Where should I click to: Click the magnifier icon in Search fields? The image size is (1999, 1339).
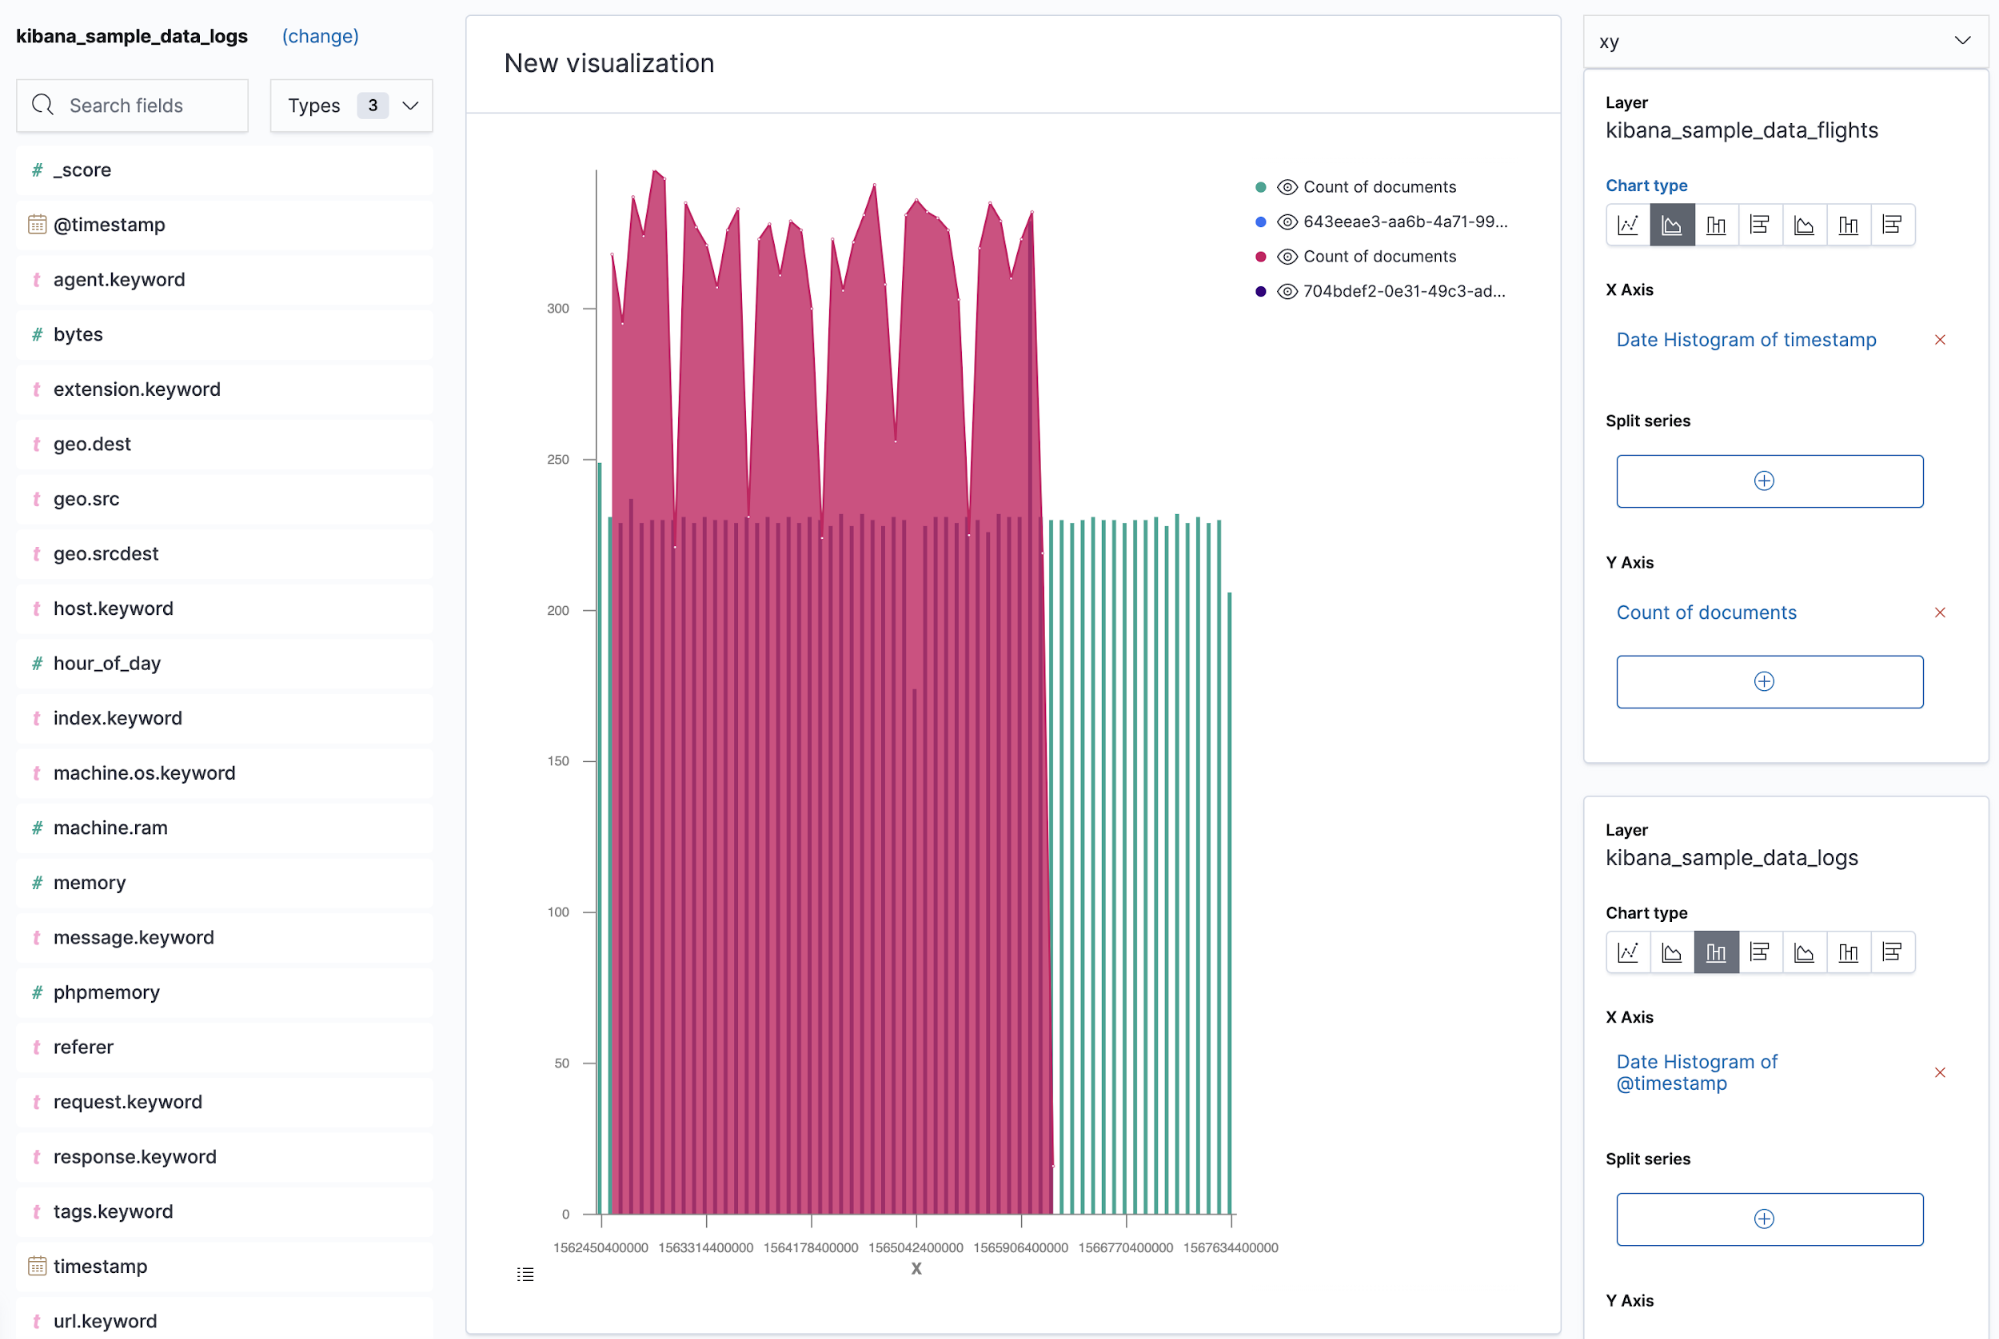tap(43, 105)
